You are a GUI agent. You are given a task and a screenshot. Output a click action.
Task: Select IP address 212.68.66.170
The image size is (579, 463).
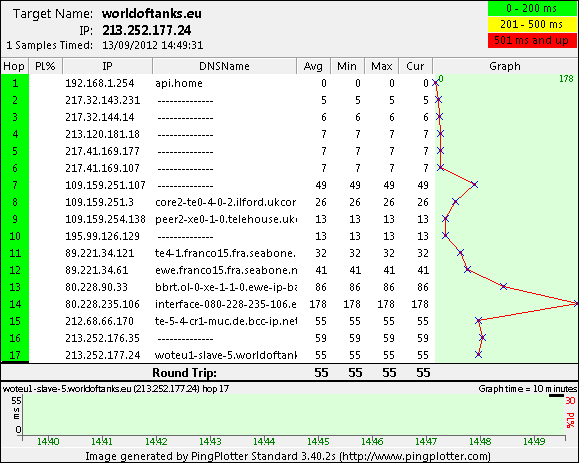(99, 321)
